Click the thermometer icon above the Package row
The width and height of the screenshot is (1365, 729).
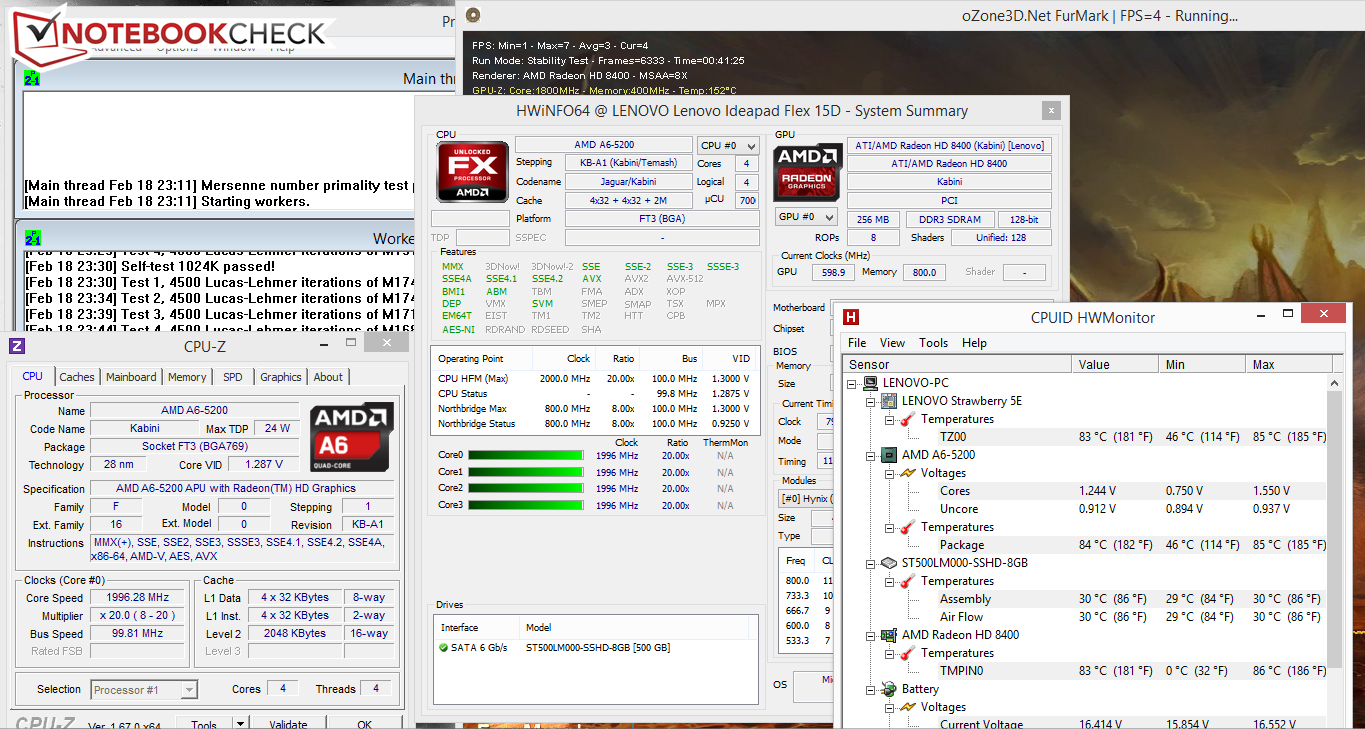(907, 527)
